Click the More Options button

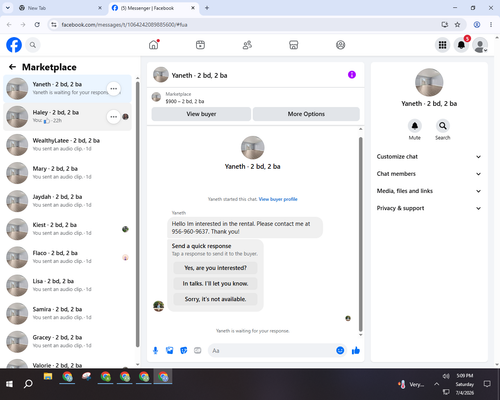[306, 114]
